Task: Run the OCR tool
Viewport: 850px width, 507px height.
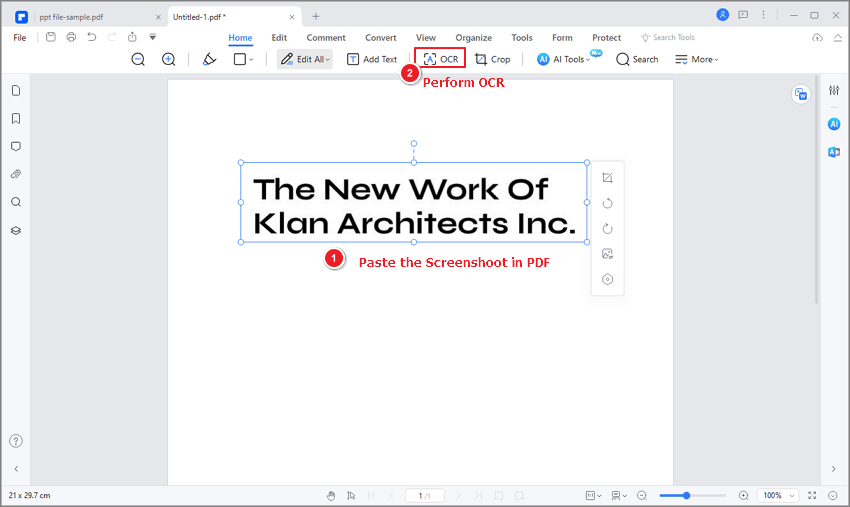Action: 440,59
